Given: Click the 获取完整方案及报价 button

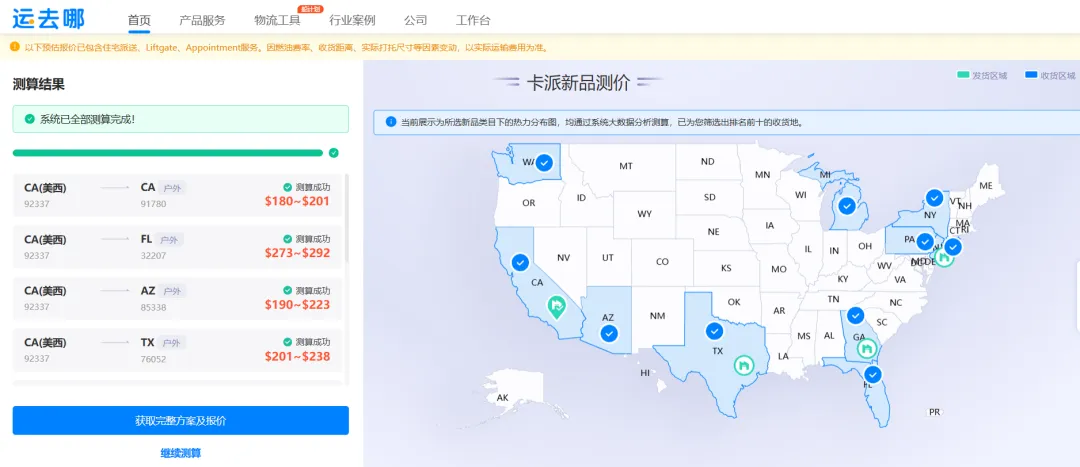Looking at the screenshot, I should pos(180,420).
